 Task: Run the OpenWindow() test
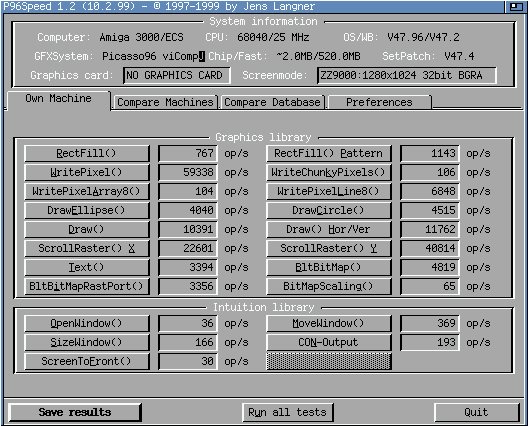click(87, 323)
